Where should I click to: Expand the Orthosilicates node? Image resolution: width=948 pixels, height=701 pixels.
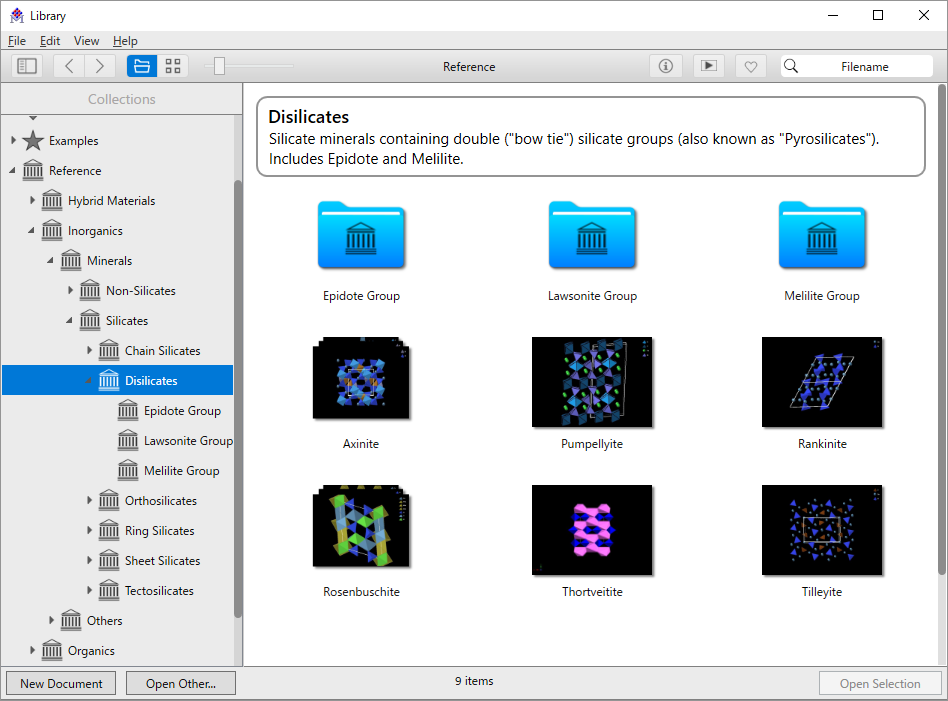[89, 500]
